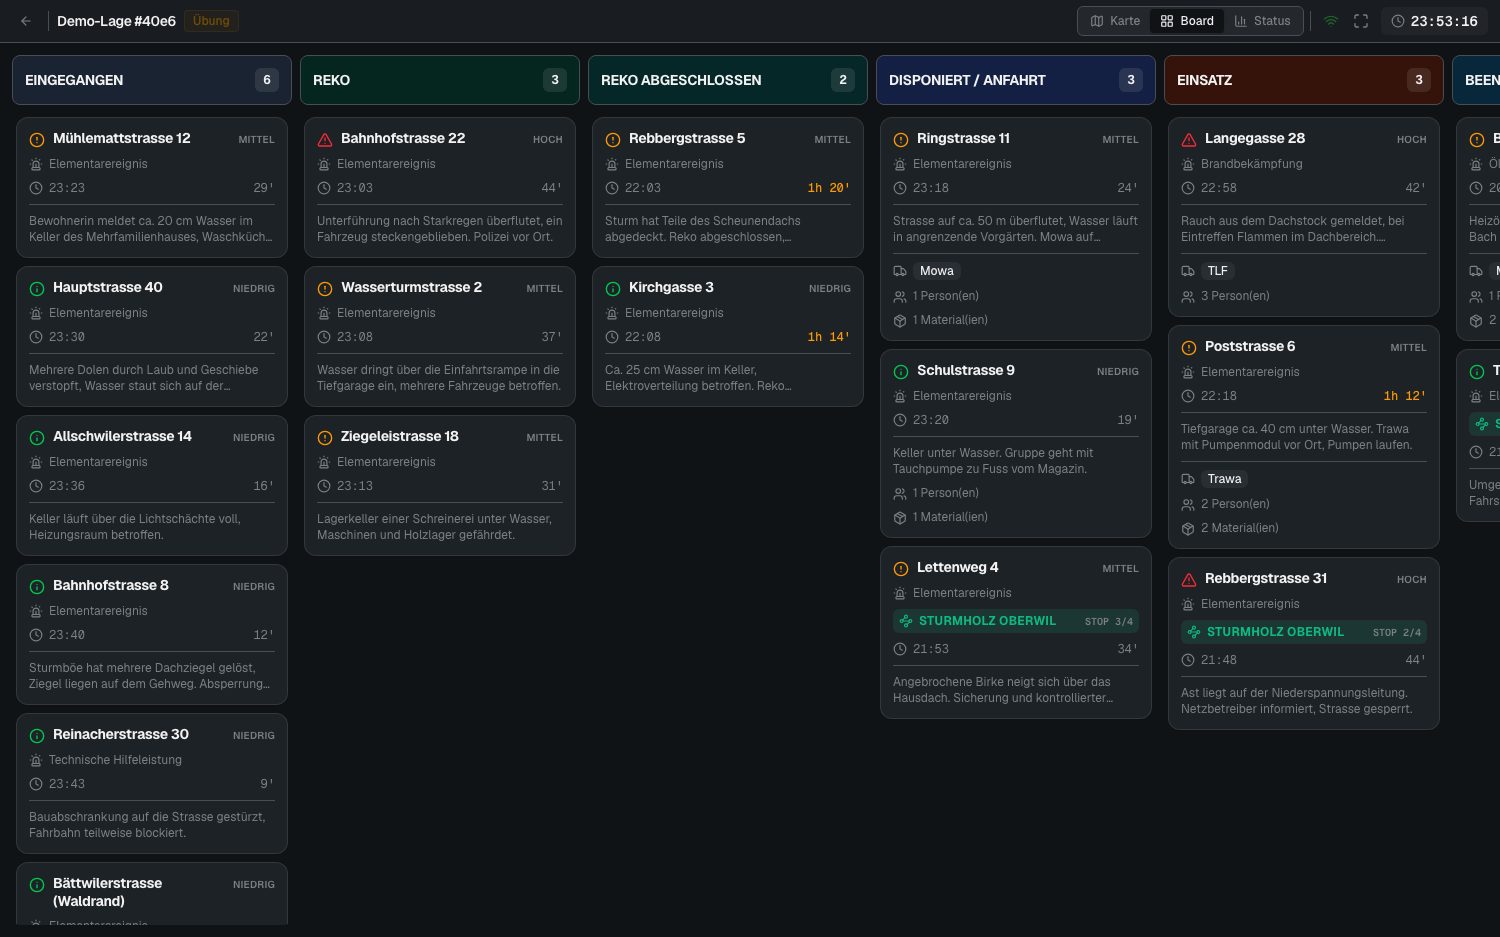Click clock icon beside 23:23 on Mühlemattstrasse
Viewport: 1500px width, 937px height.
click(x=36, y=188)
